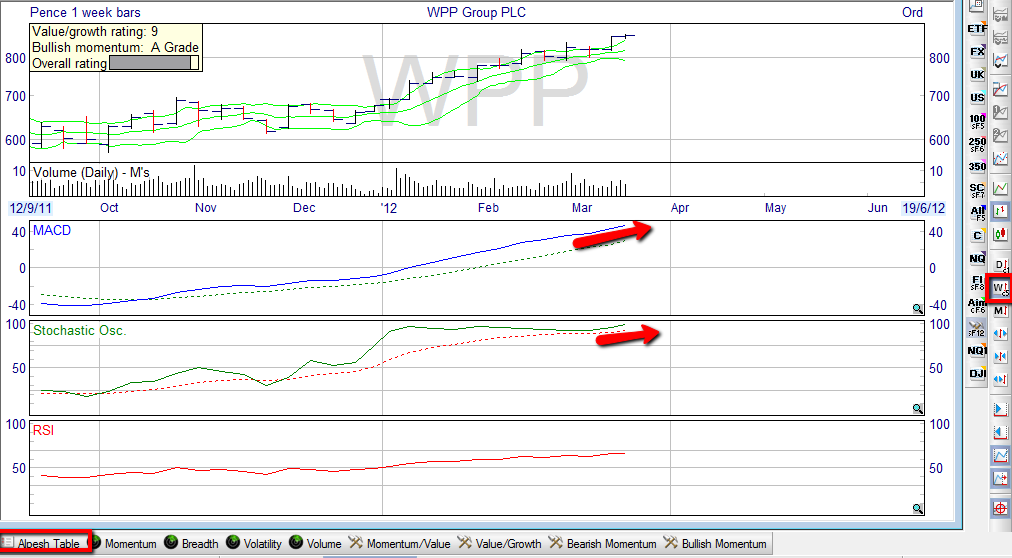The width and height of the screenshot is (1012, 558).
Task: Open the NQ Nasdaq list
Action: [x=977, y=259]
